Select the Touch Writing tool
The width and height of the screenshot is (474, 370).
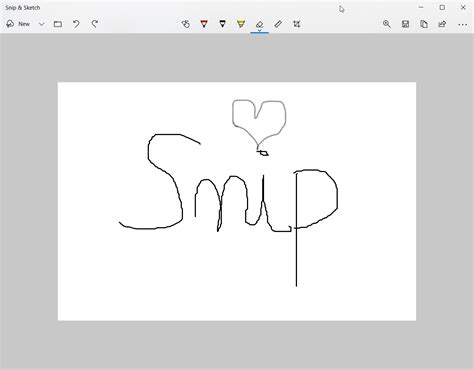[186, 24]
